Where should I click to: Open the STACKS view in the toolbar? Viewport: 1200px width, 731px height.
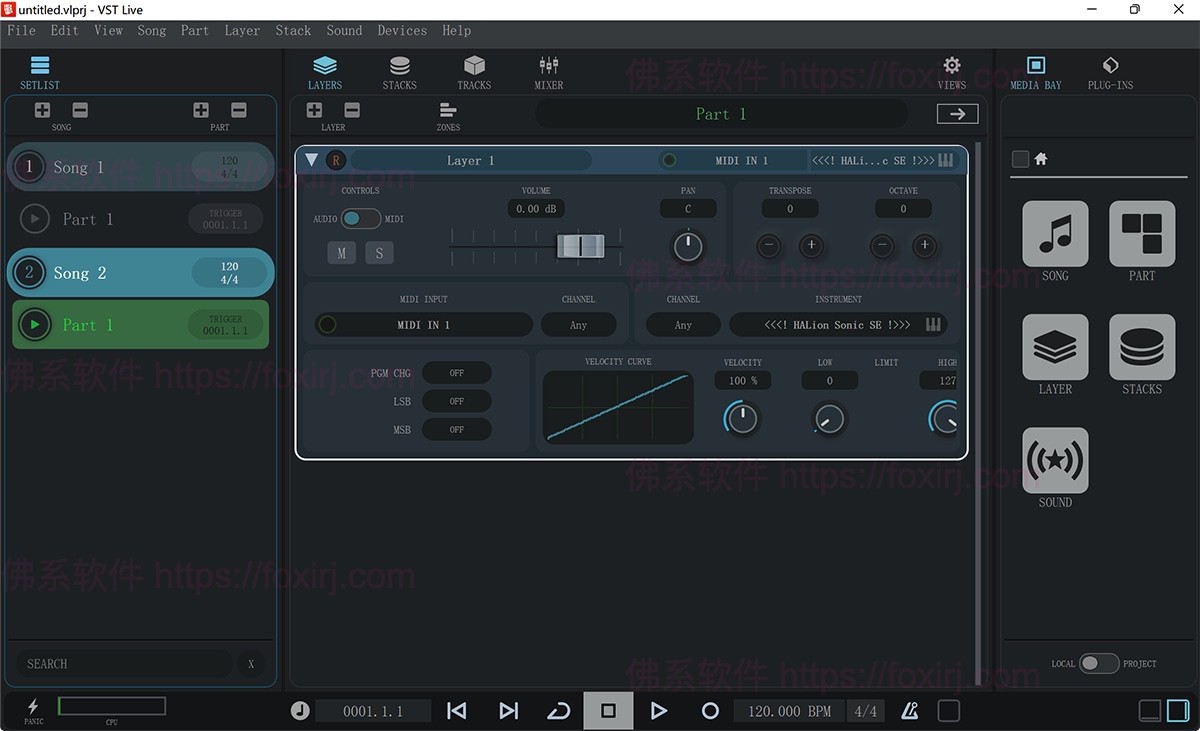(399, 72)
